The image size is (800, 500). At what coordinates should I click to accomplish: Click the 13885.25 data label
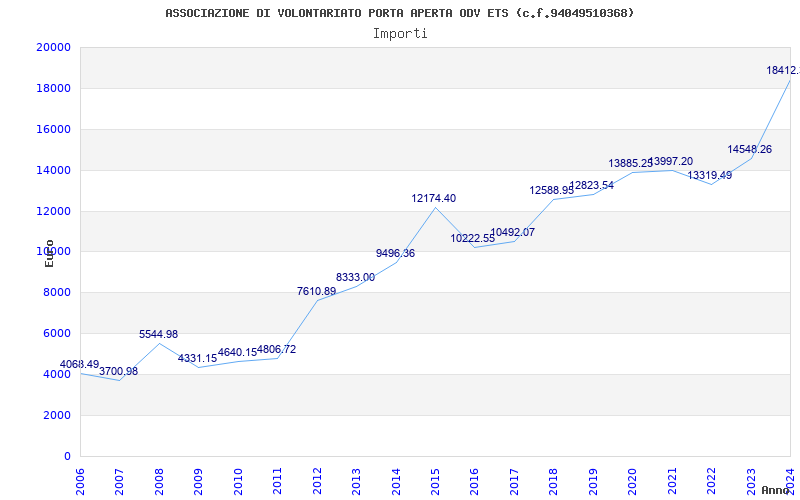click(x=631, y=163)
